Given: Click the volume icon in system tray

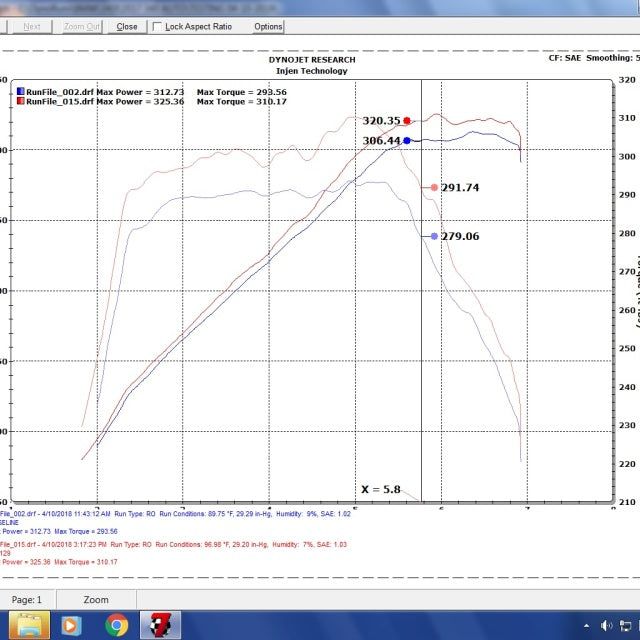Looking at the screenshot, I should [628, 625].
